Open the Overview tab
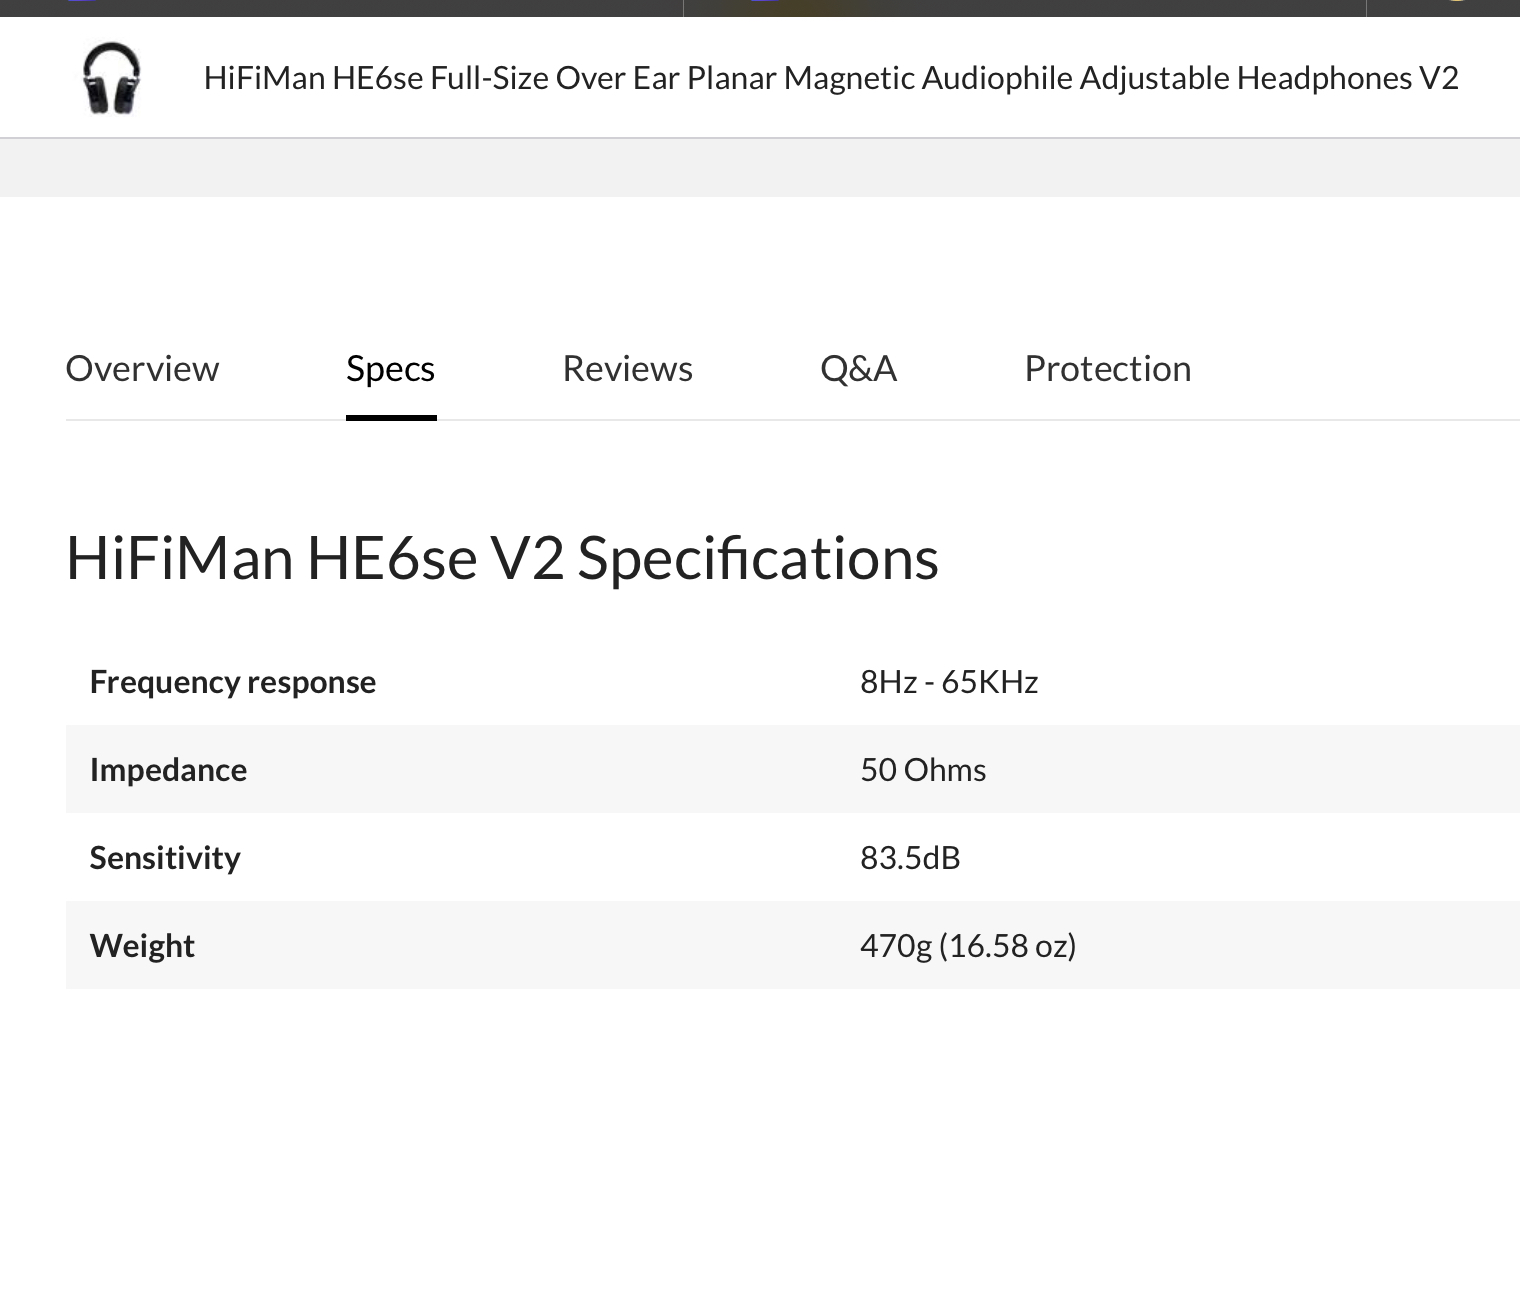1520x1307 pixels. coord(142,369)
